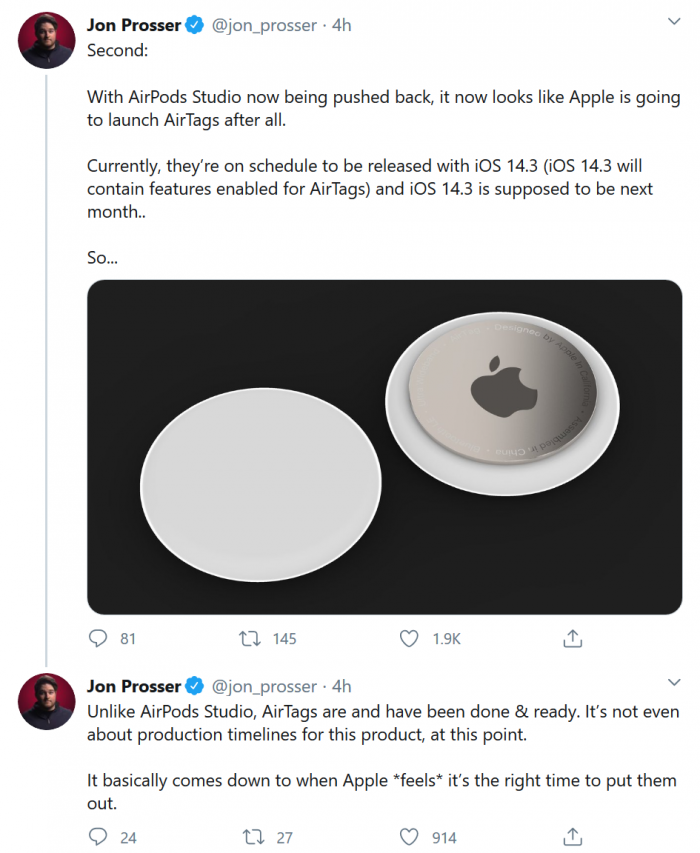Click the verified badge on second tweet
700x853 pixels.
[x=194, y=686]
